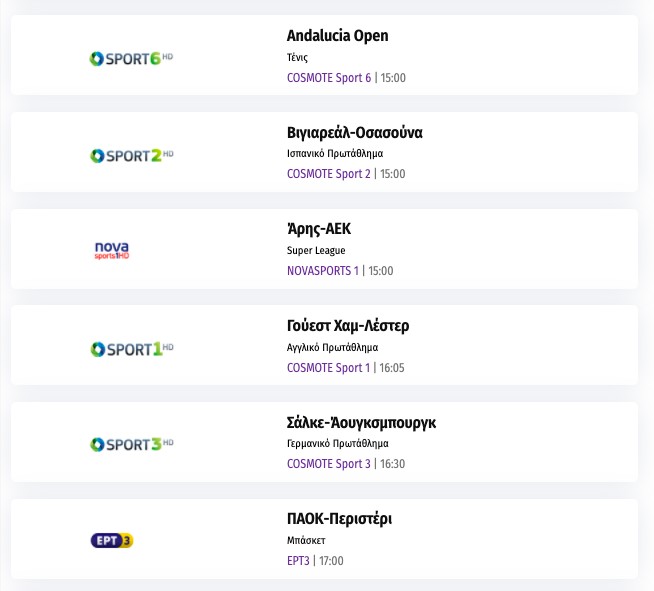Click the COSMOTE Sport 1 HD logo
Image resolution: width=654 pixels, height=591 pixels.
point(132,349)
